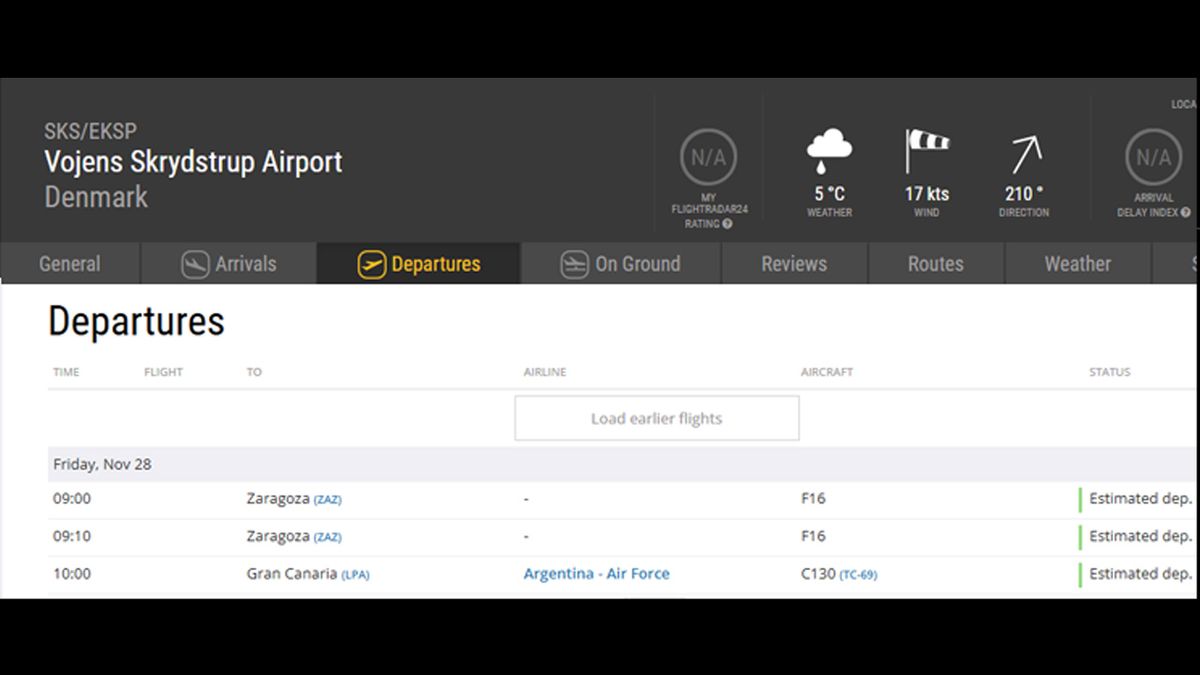The width and height of the screenshot is (1200, 675).
Task: Click ZAZ code on the 09:00 flight
Action: point(327,499)
